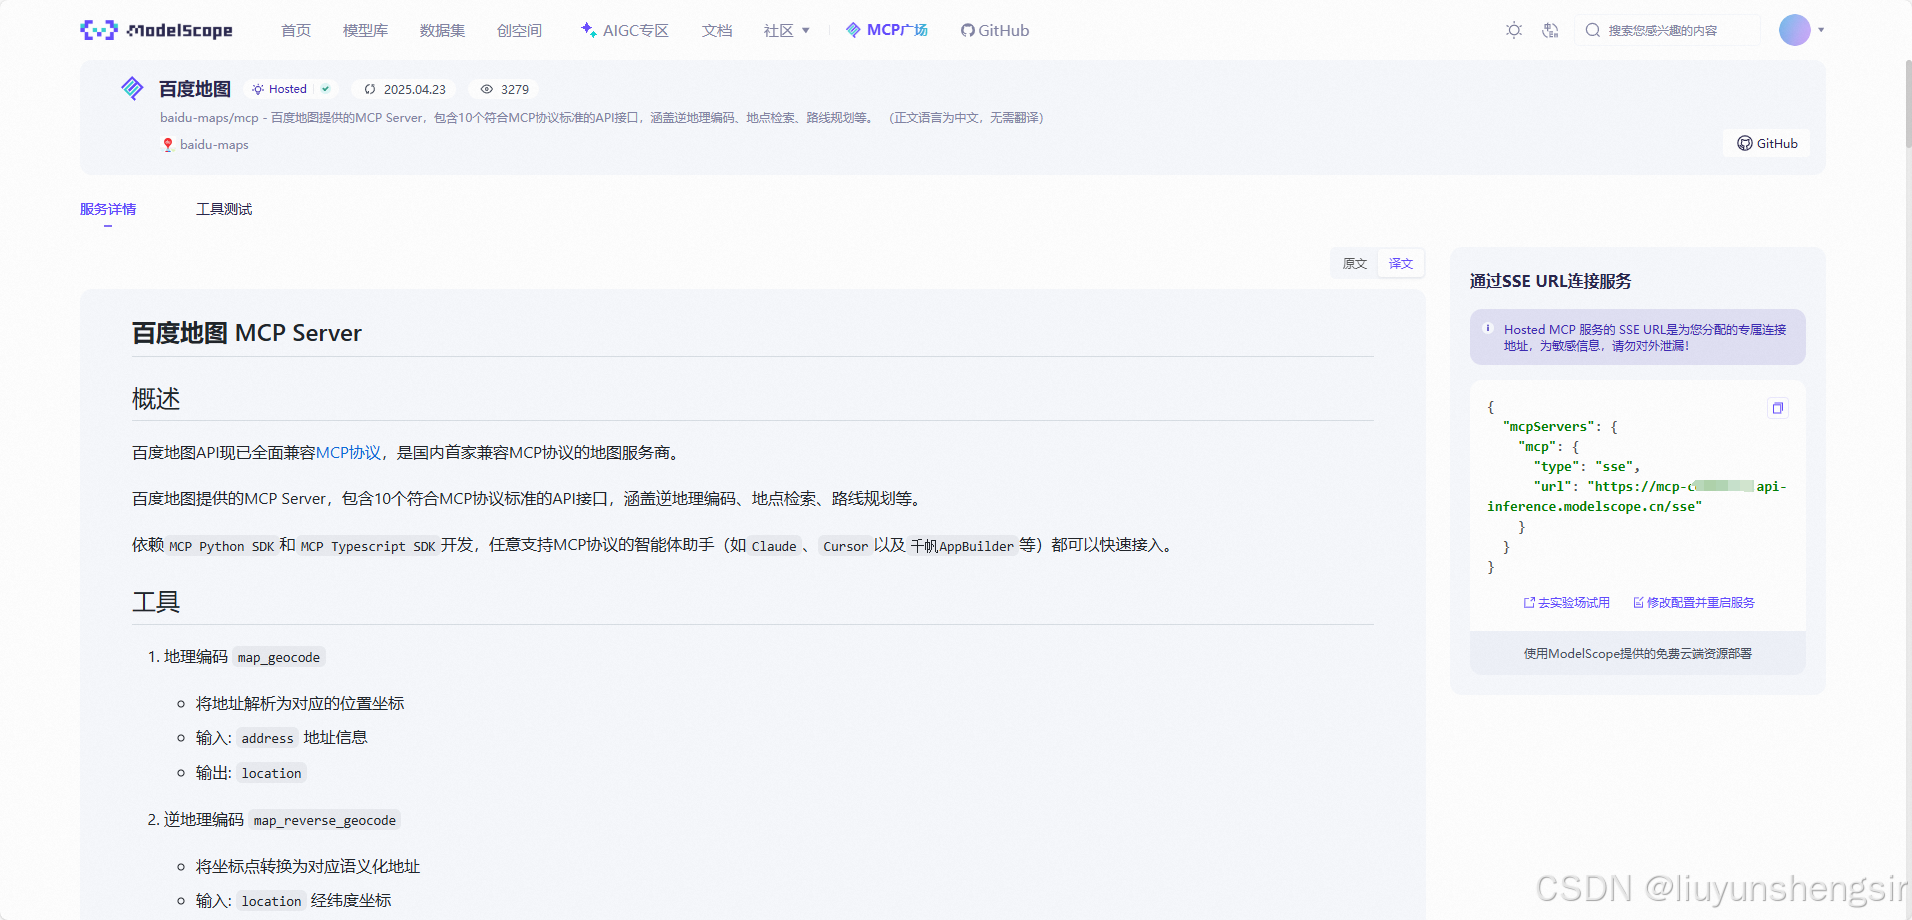
Task: Go to 首页 in the top navigation
Action: (x=296, y=31)
